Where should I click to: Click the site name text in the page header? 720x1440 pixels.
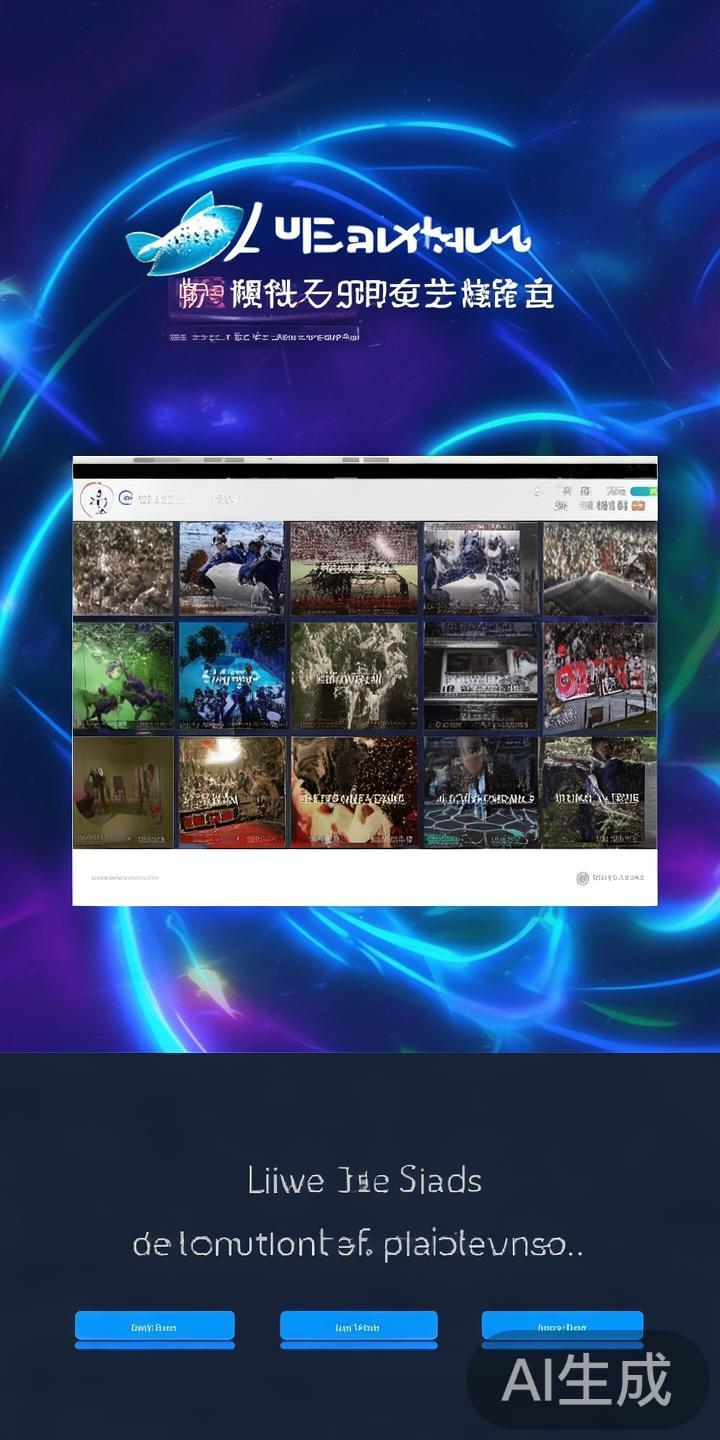(x=165, y=498)
